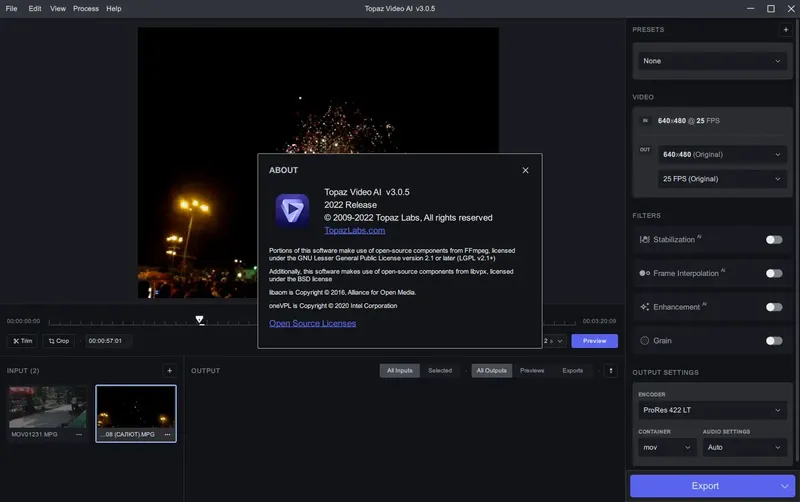Click the Enhancement sparkle icon

[x=644, y=307]
